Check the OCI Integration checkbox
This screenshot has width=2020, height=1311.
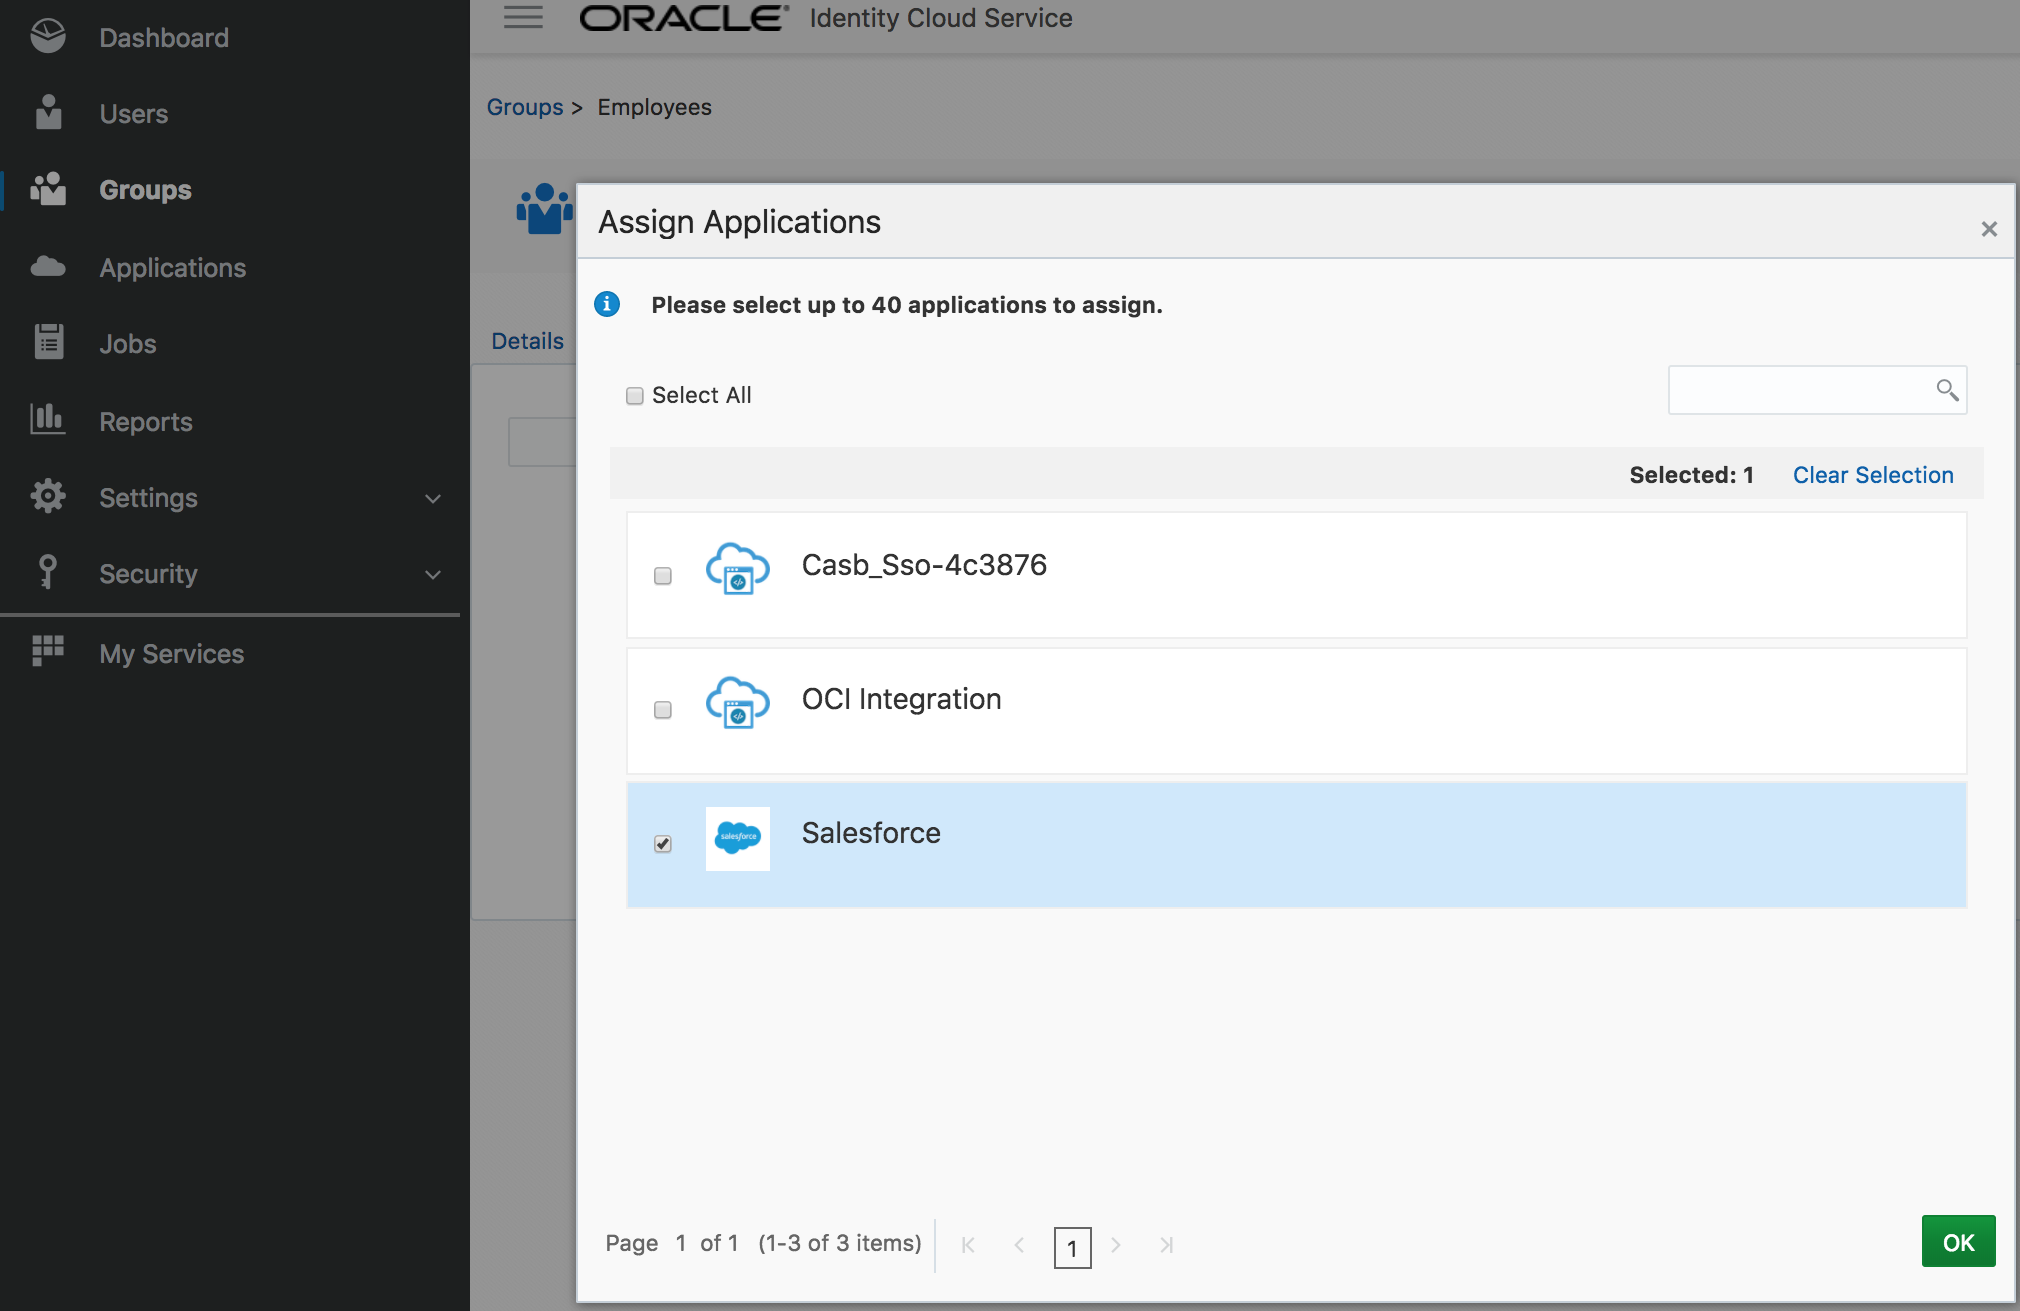663,710
